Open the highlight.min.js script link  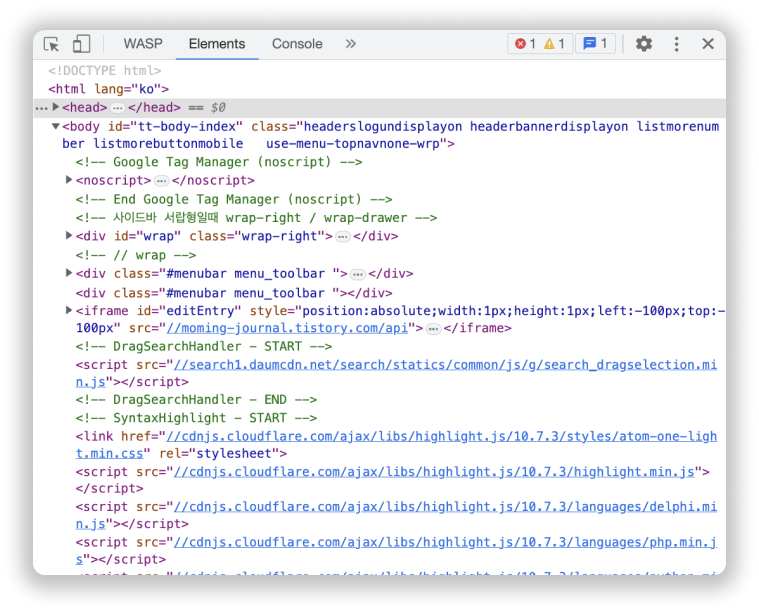(434, 472)
